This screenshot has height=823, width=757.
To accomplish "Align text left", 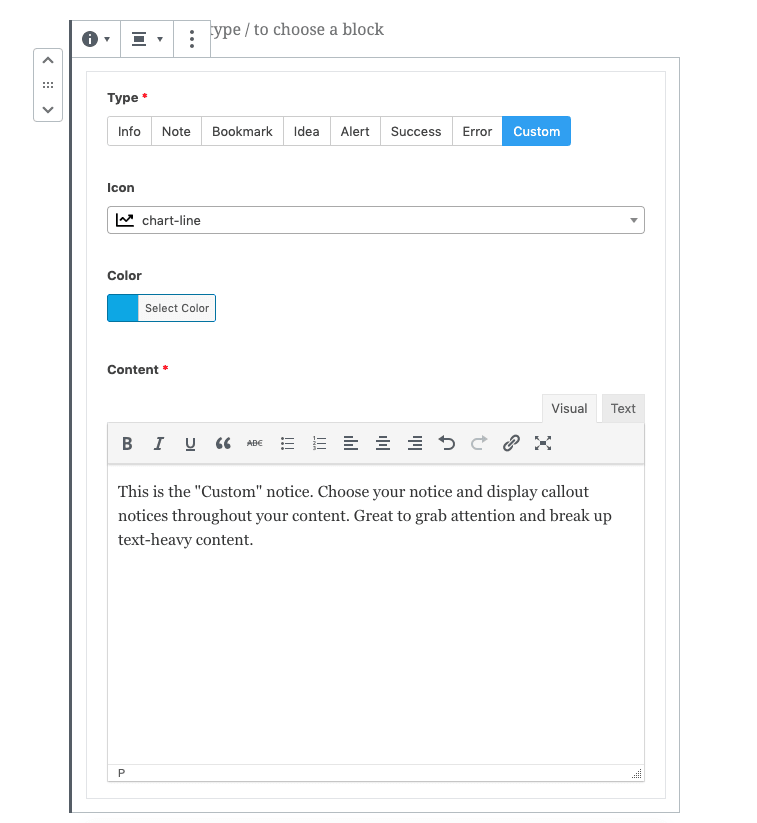I will click(x=351, y=444).
